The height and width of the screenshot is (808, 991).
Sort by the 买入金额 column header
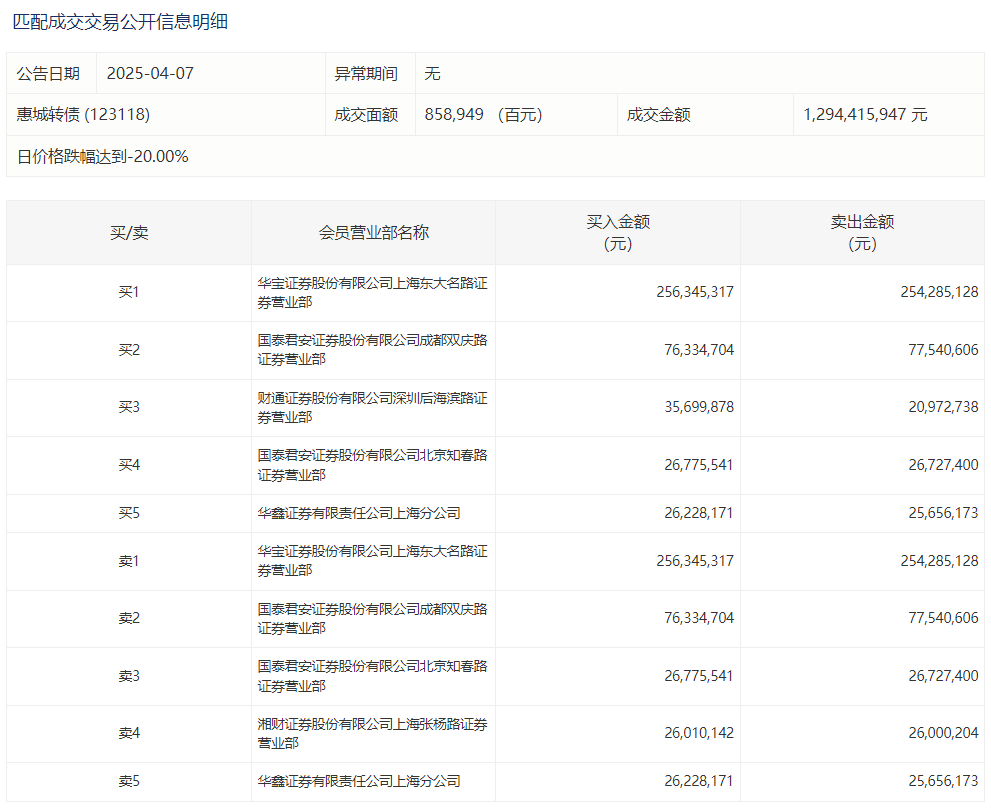[x=617, y=232]
